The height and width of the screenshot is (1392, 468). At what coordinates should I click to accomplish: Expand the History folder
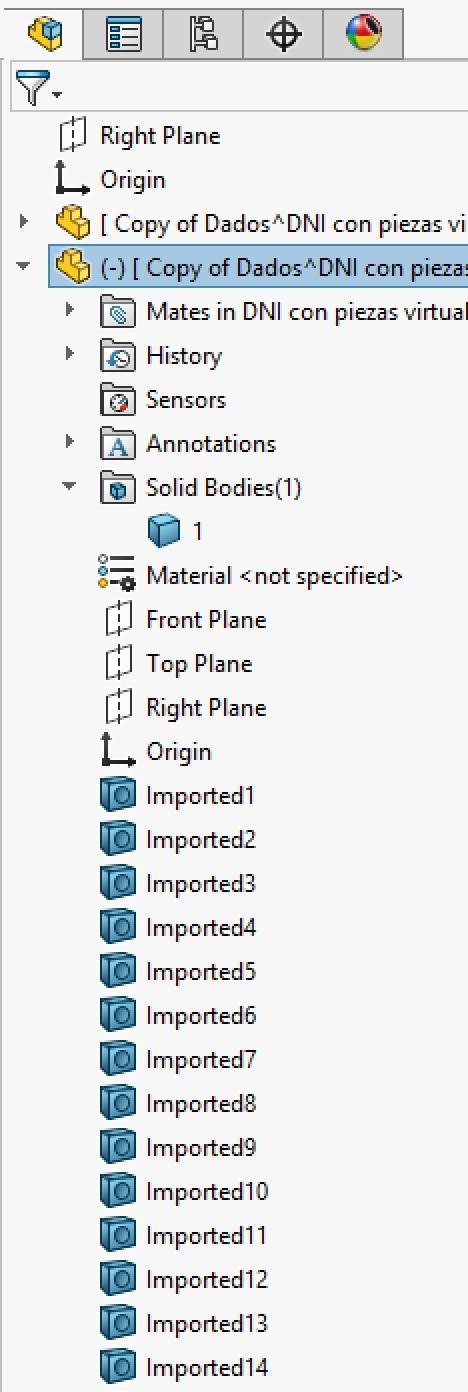pyautogui.click(x=69, y=354)
